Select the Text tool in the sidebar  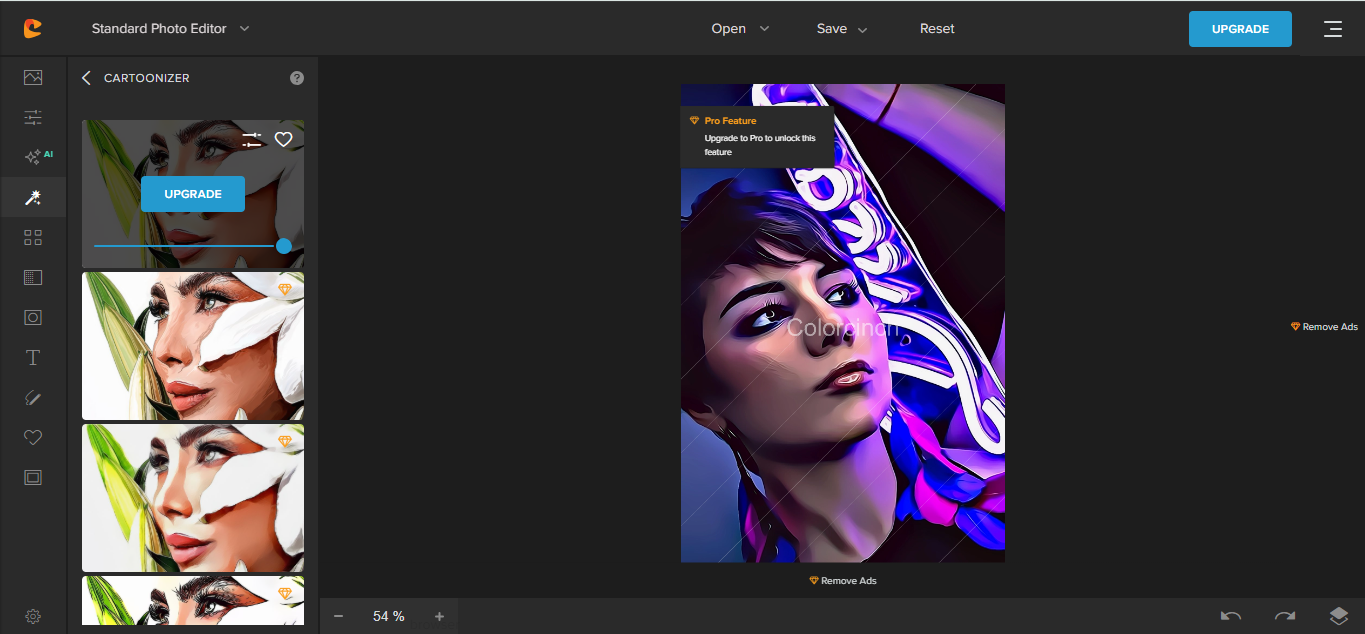[x=32, y=356]
